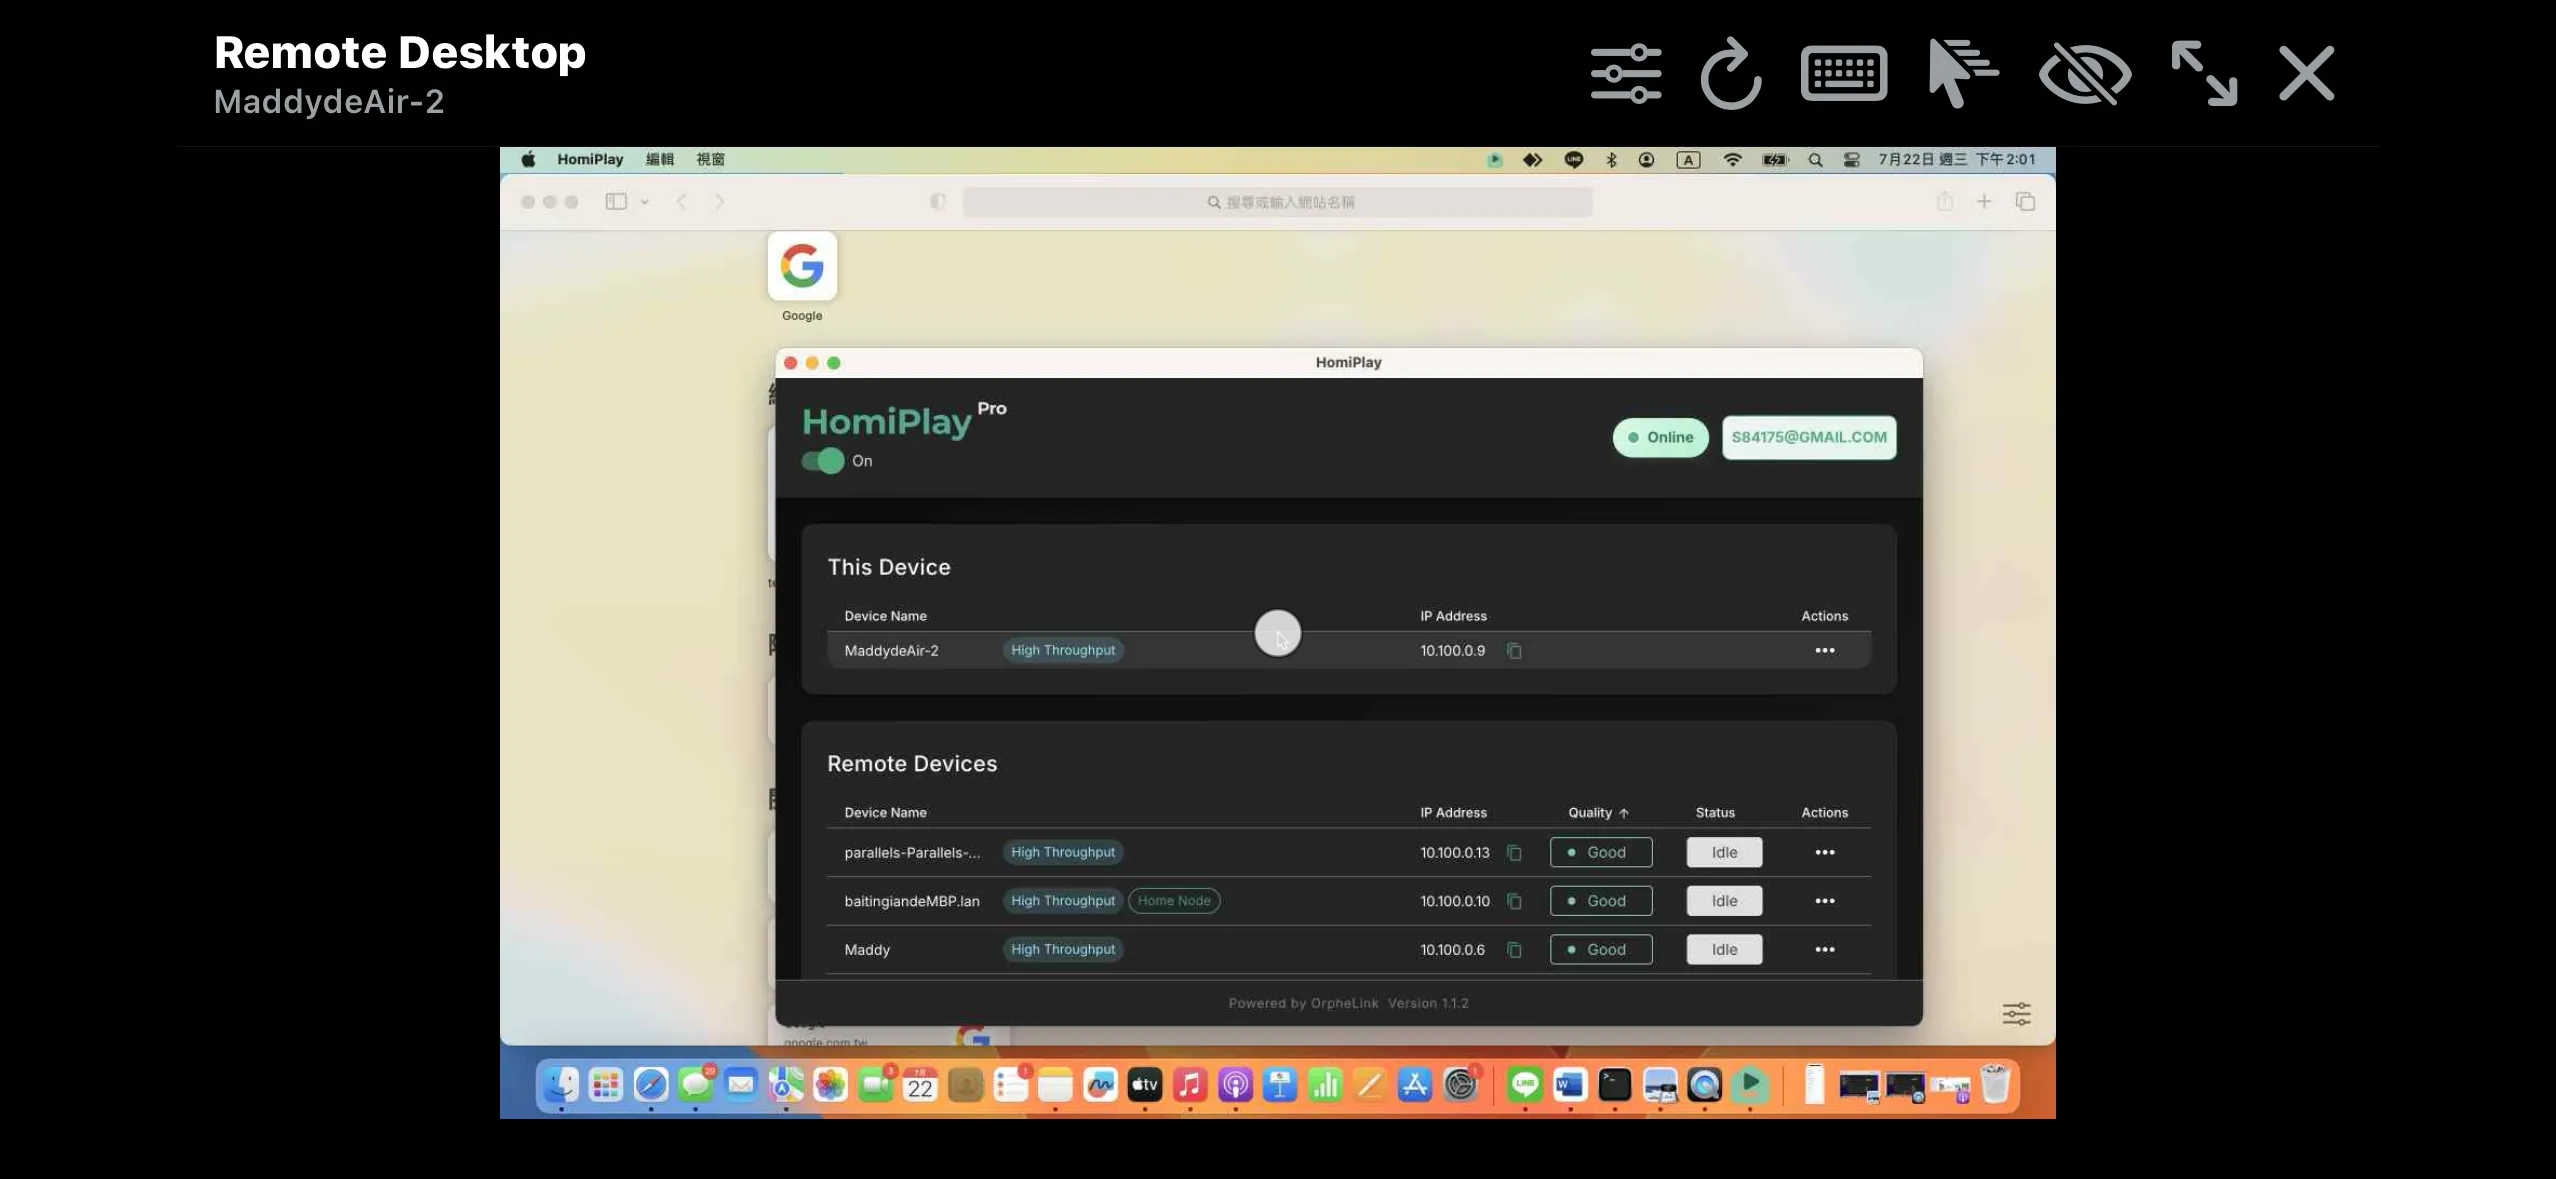This screenshot has width=2556, height=1179.
Task: Open the Wi-Fi status menu
Action: tap(1732, 160)
